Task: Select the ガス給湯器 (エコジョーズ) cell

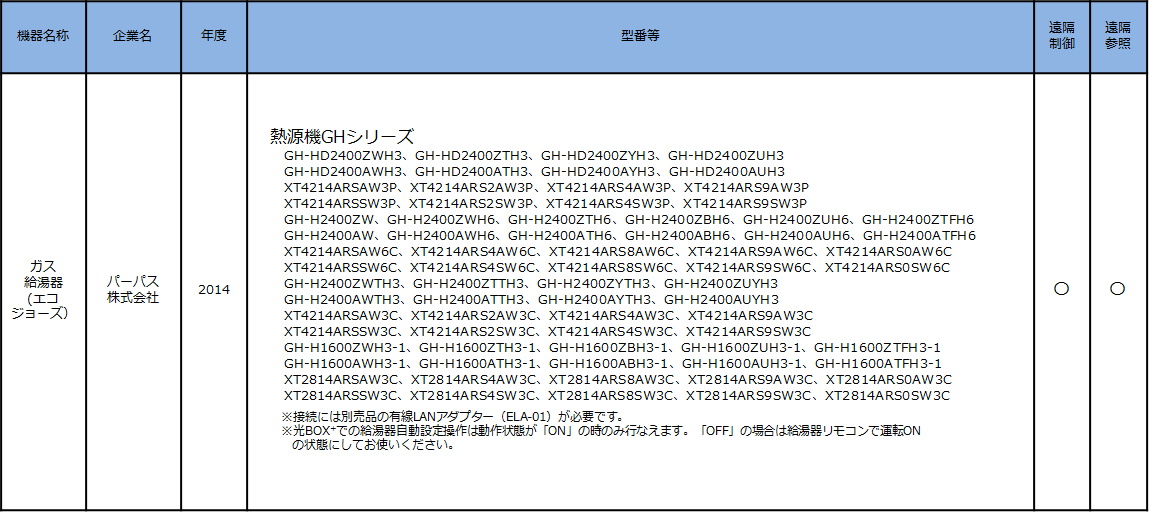Action: [x=43, y=290]
